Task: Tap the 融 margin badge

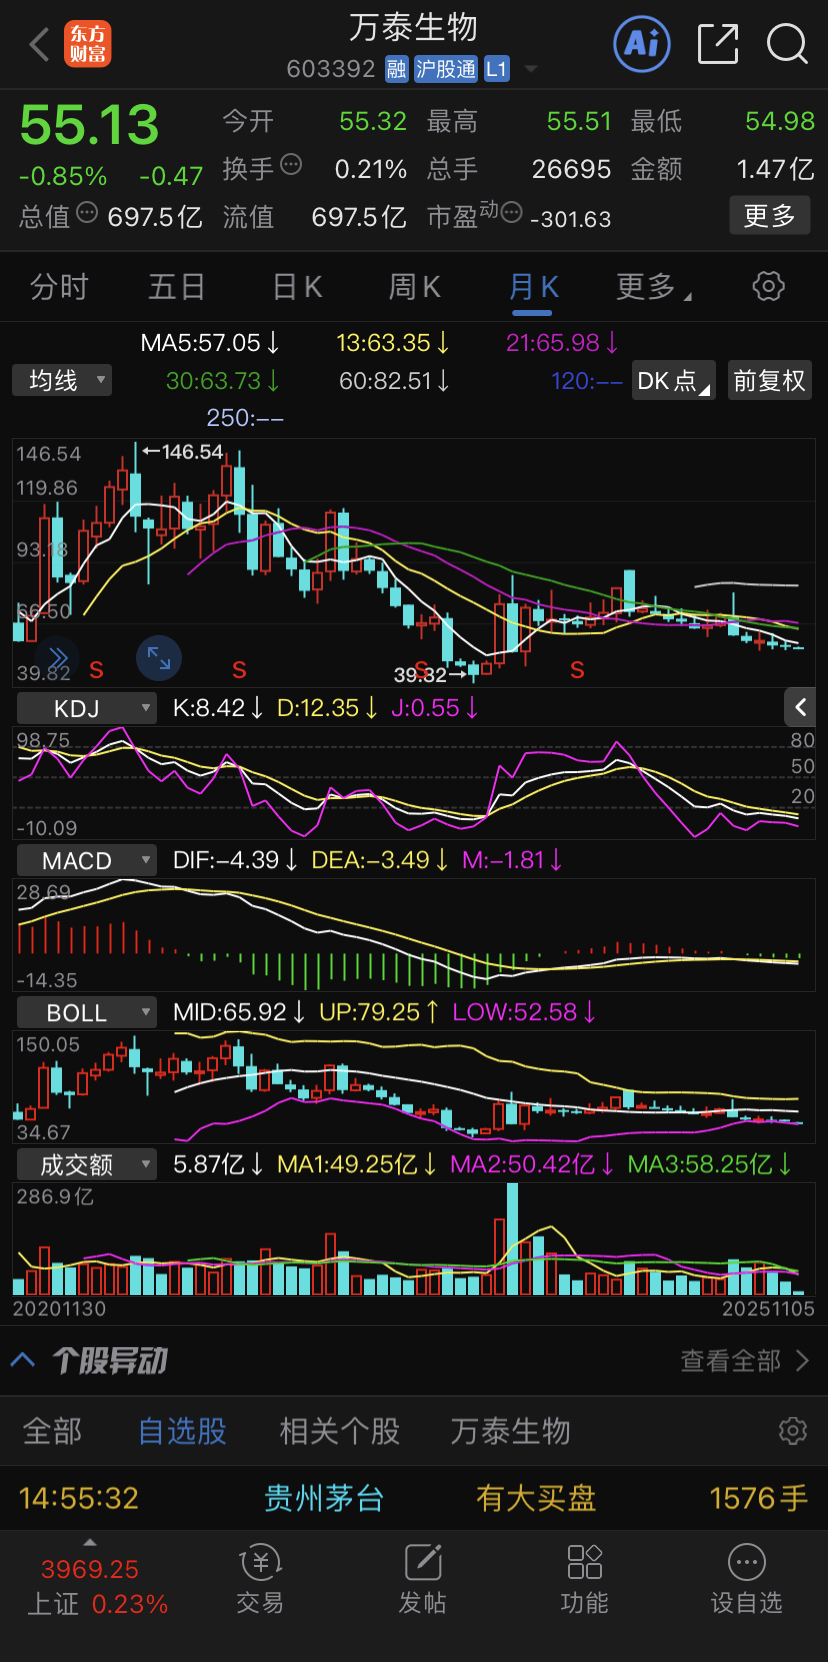Action: pos(397,69)
